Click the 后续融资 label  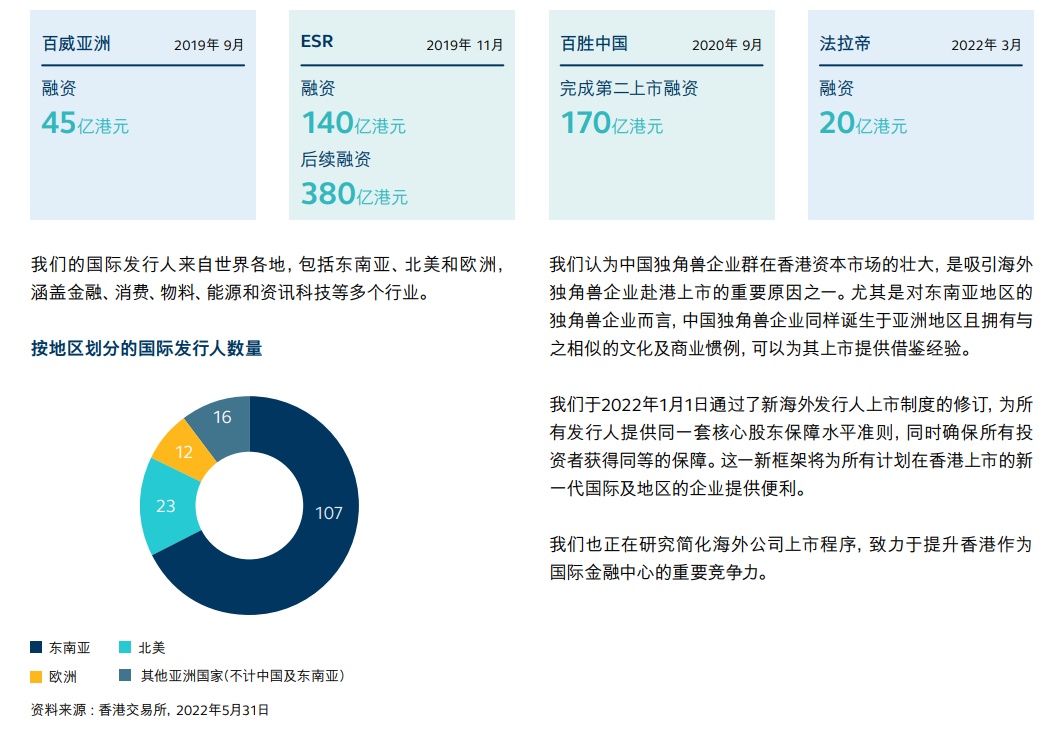336,159
